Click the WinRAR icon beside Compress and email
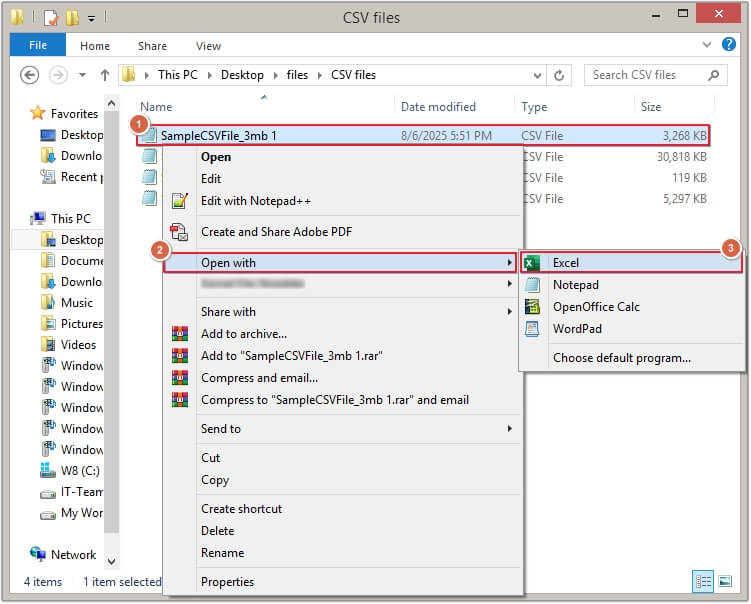 click(180, 378)
